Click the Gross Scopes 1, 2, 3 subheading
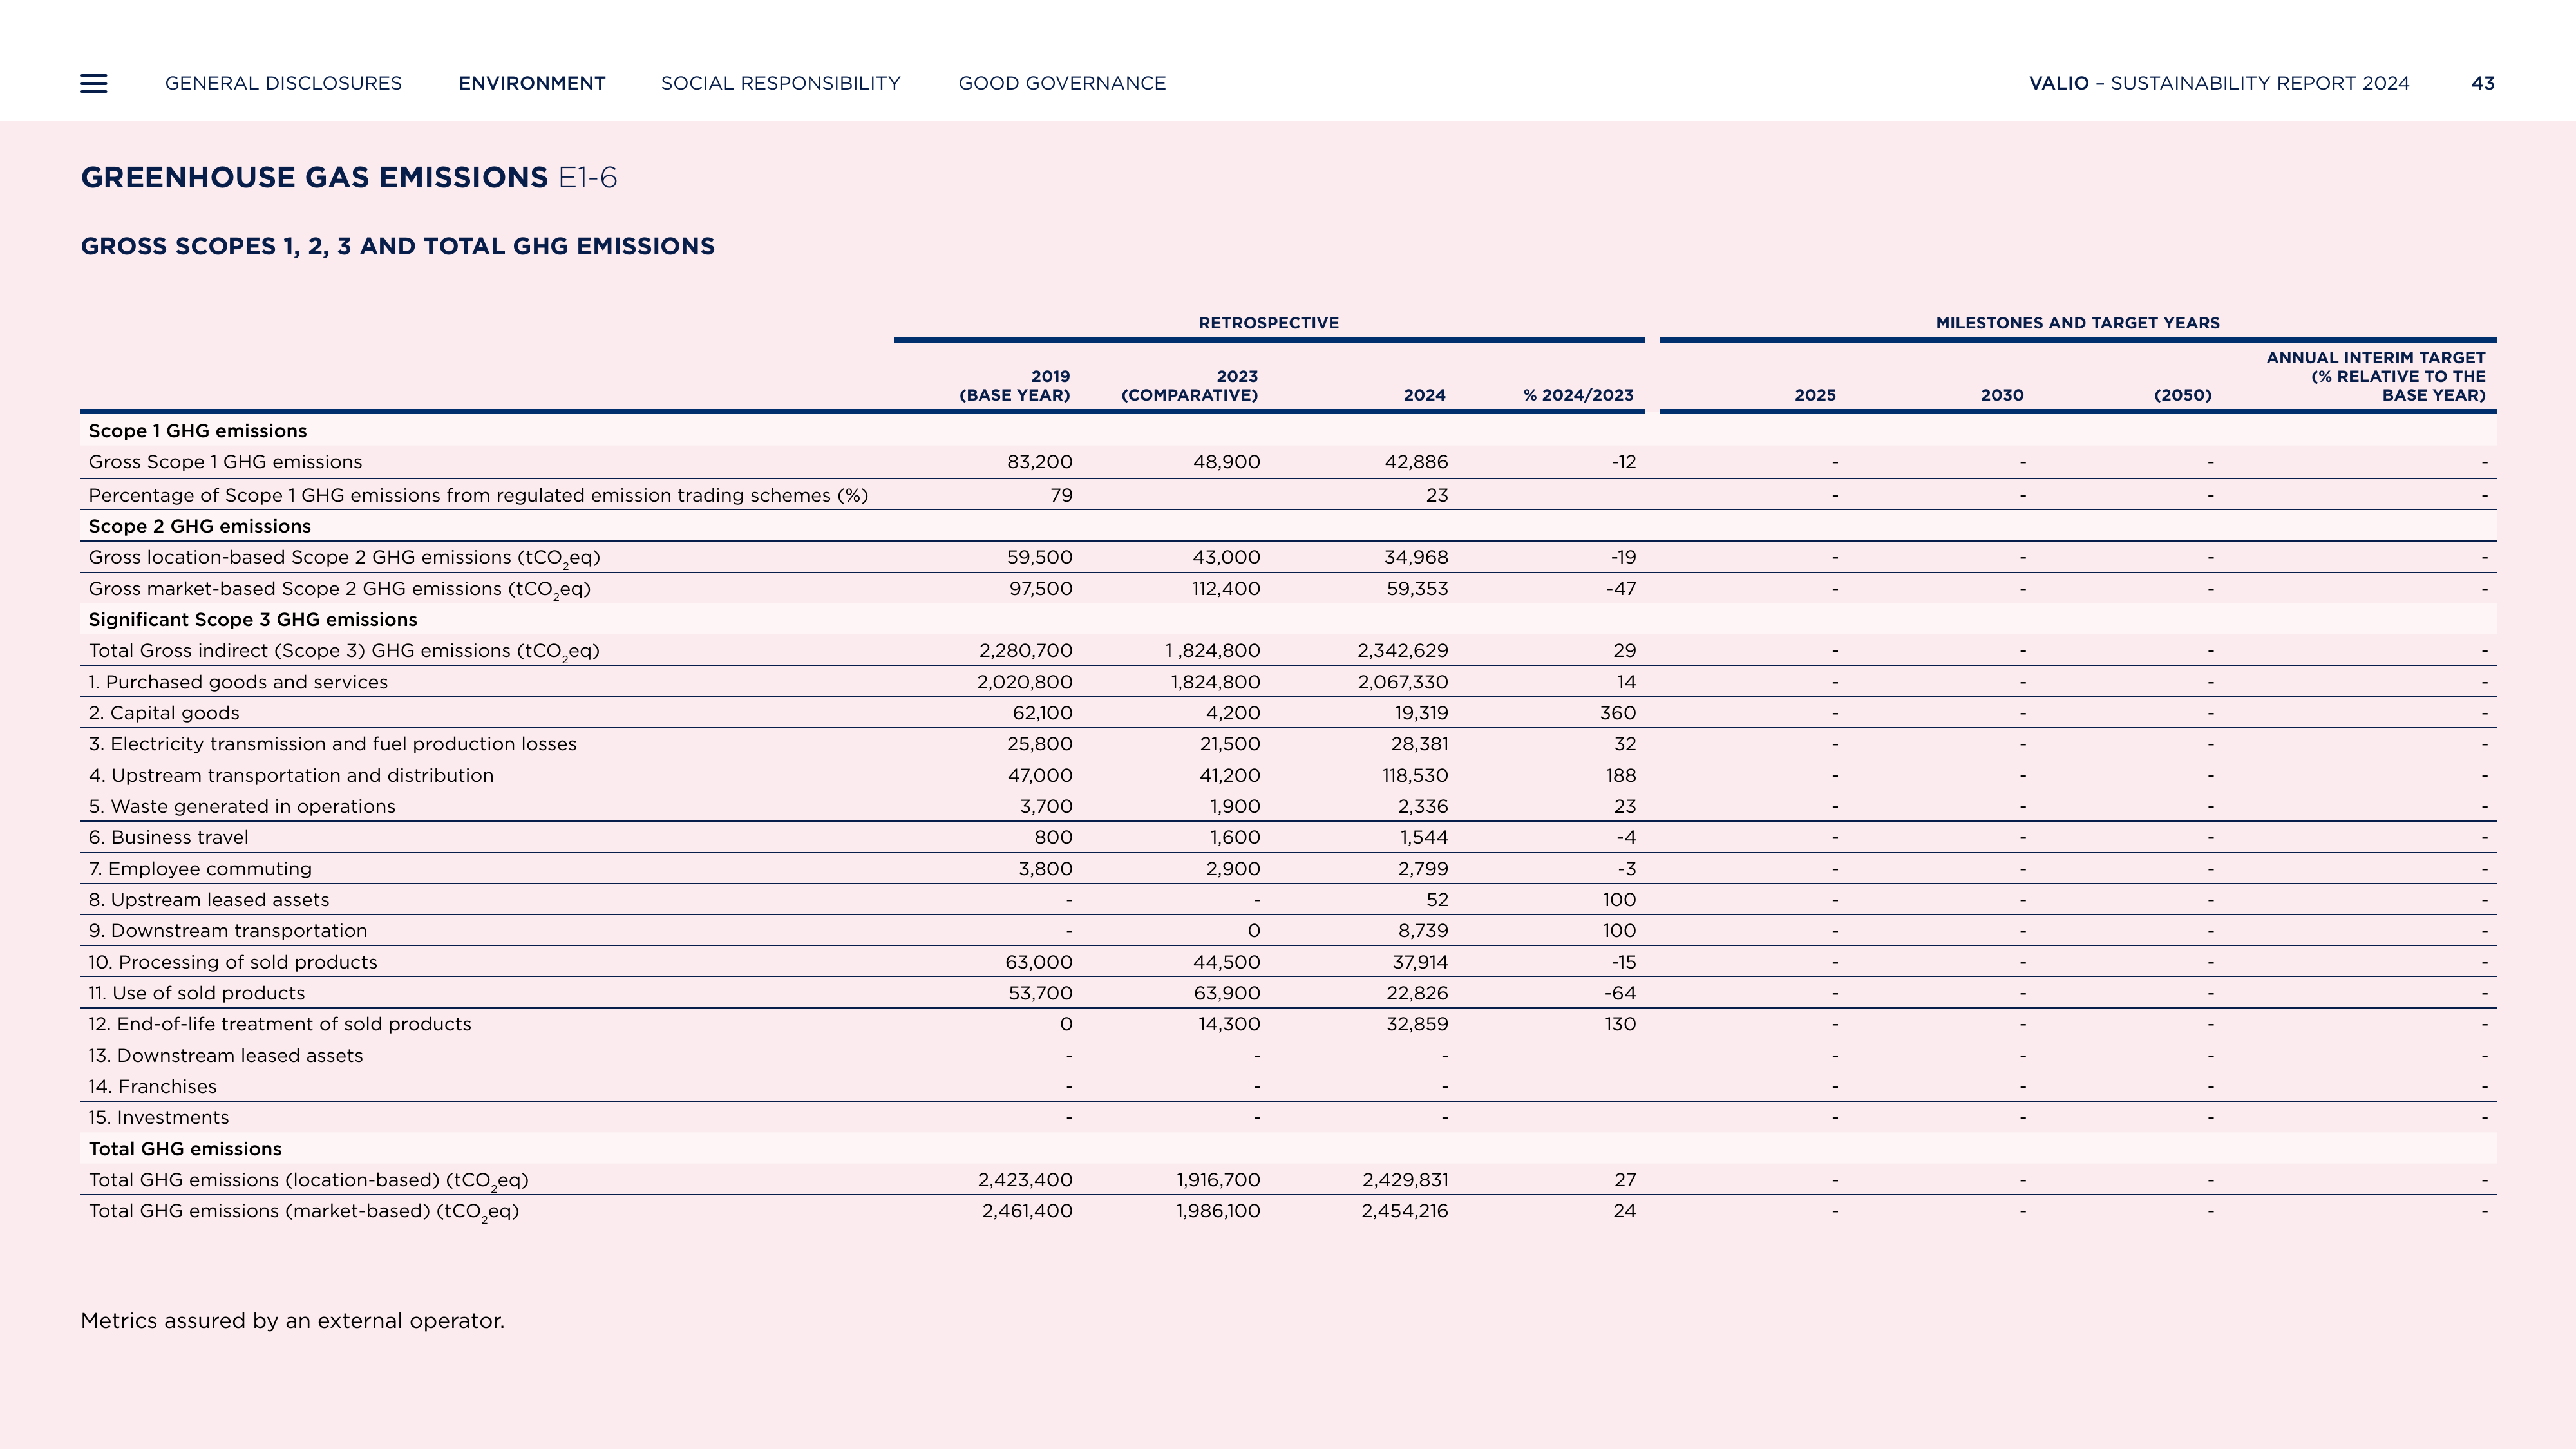Screen dimensions: 2576x1449 coord(398,246)
